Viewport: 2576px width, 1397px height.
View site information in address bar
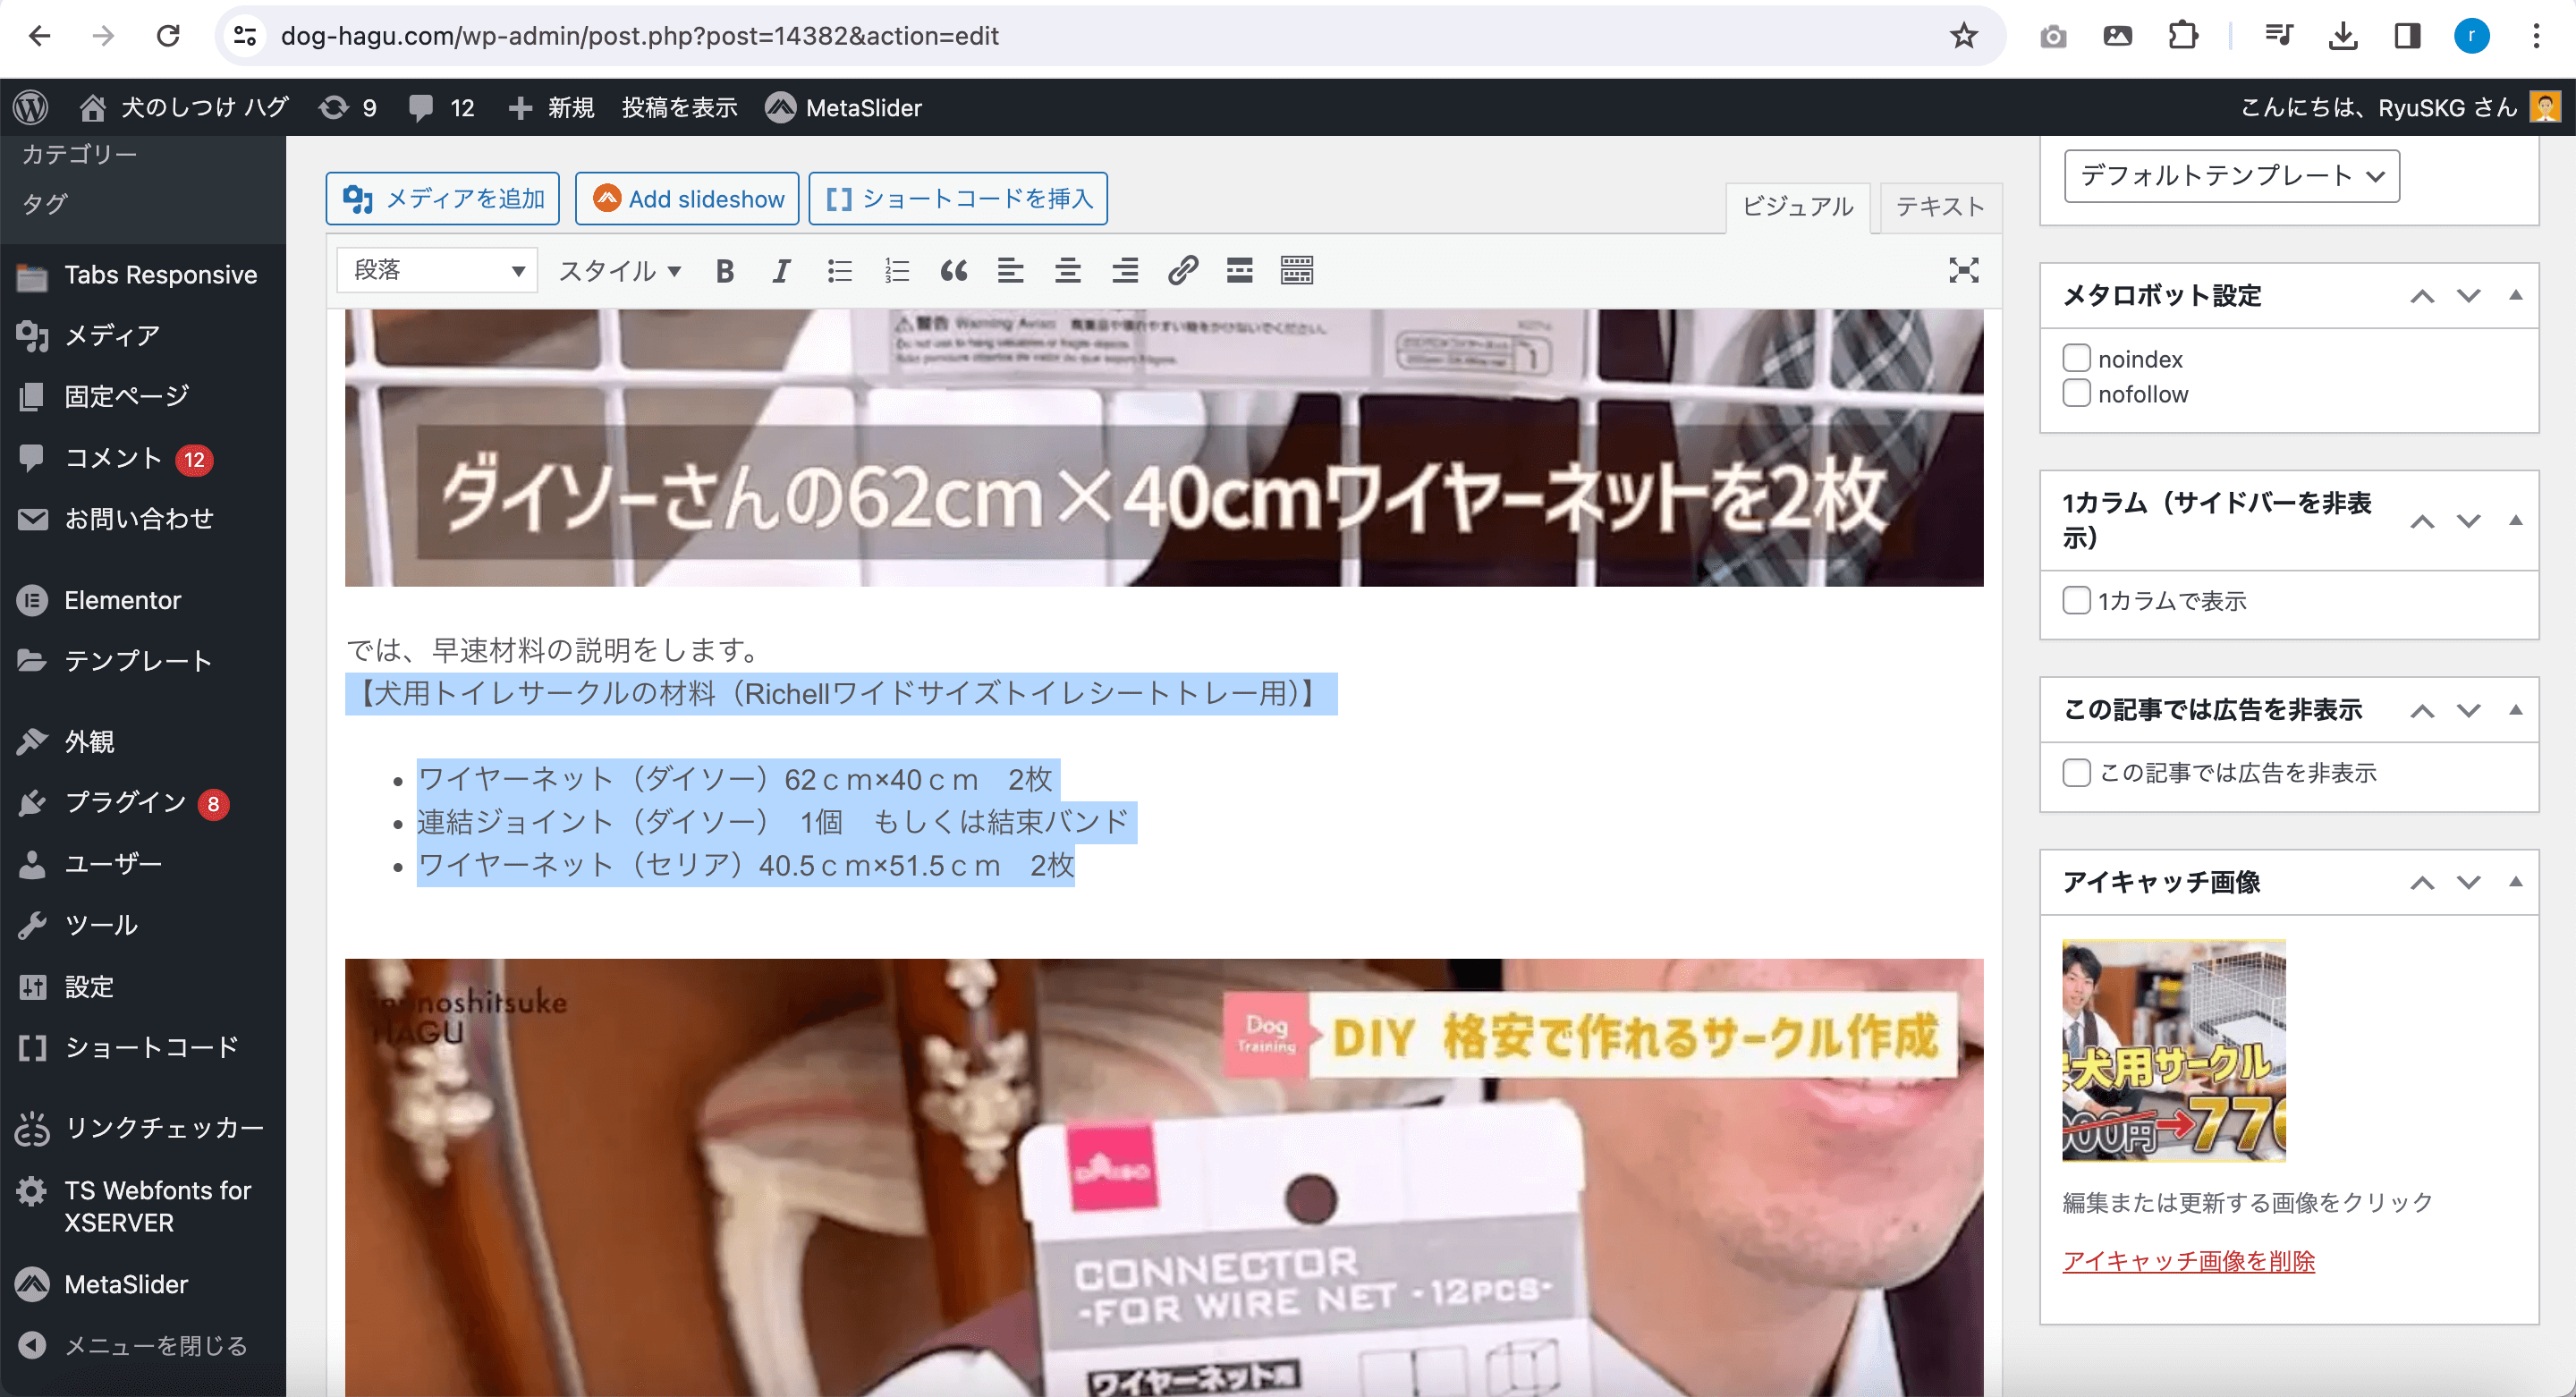coord(245,36)
